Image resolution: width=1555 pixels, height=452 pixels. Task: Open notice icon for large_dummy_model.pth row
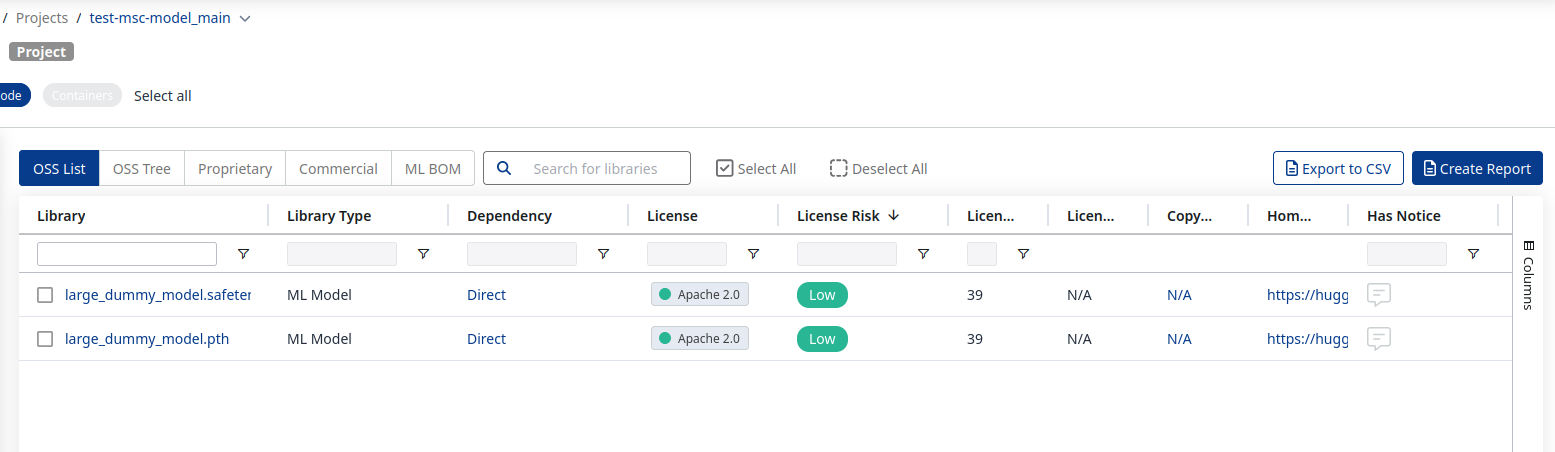[1379, 339]
